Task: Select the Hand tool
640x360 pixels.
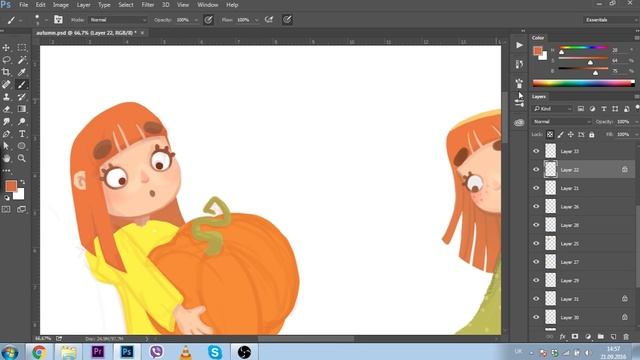Action: tap(6, 158)
